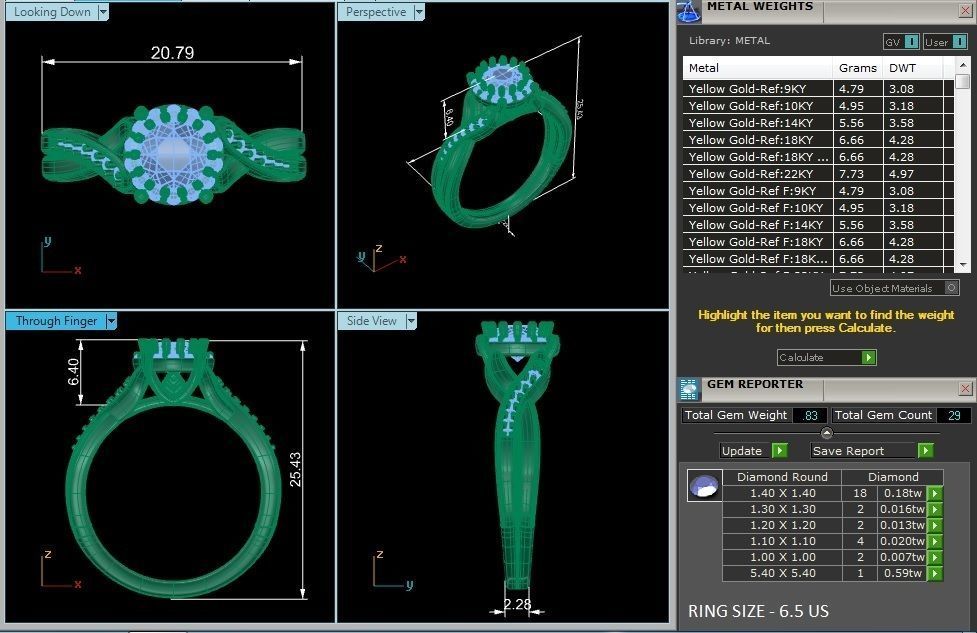Select the Perspective viewport title
Image resolution: width=977 pixels, height=633 pixels.
pos(376,12)
